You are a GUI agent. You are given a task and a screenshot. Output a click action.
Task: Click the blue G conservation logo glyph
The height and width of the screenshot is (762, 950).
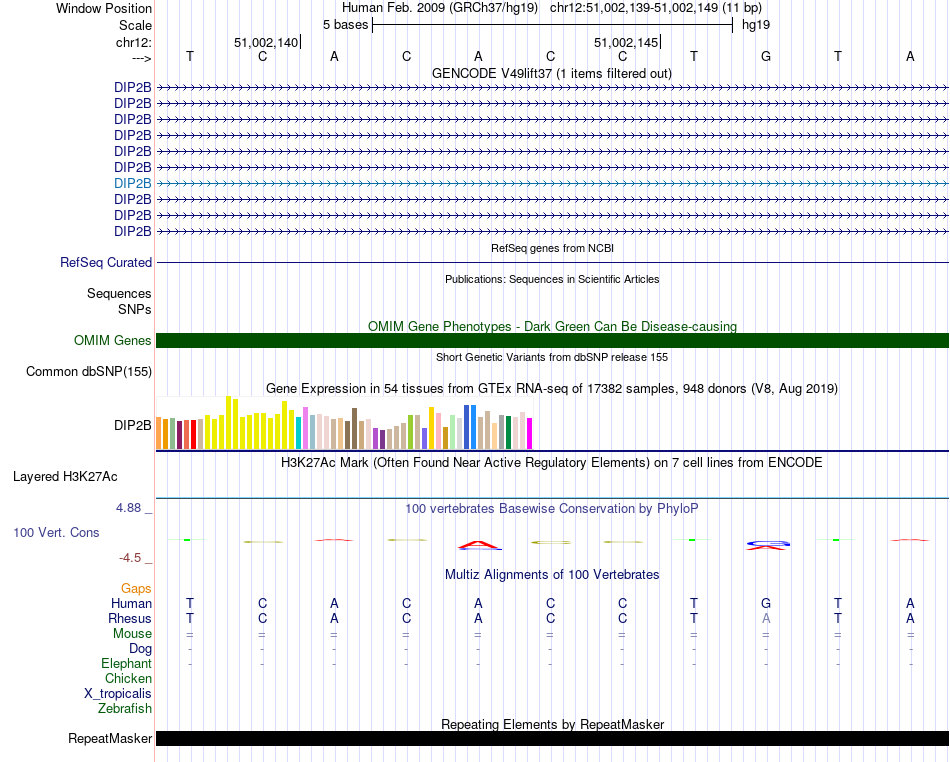768,543
